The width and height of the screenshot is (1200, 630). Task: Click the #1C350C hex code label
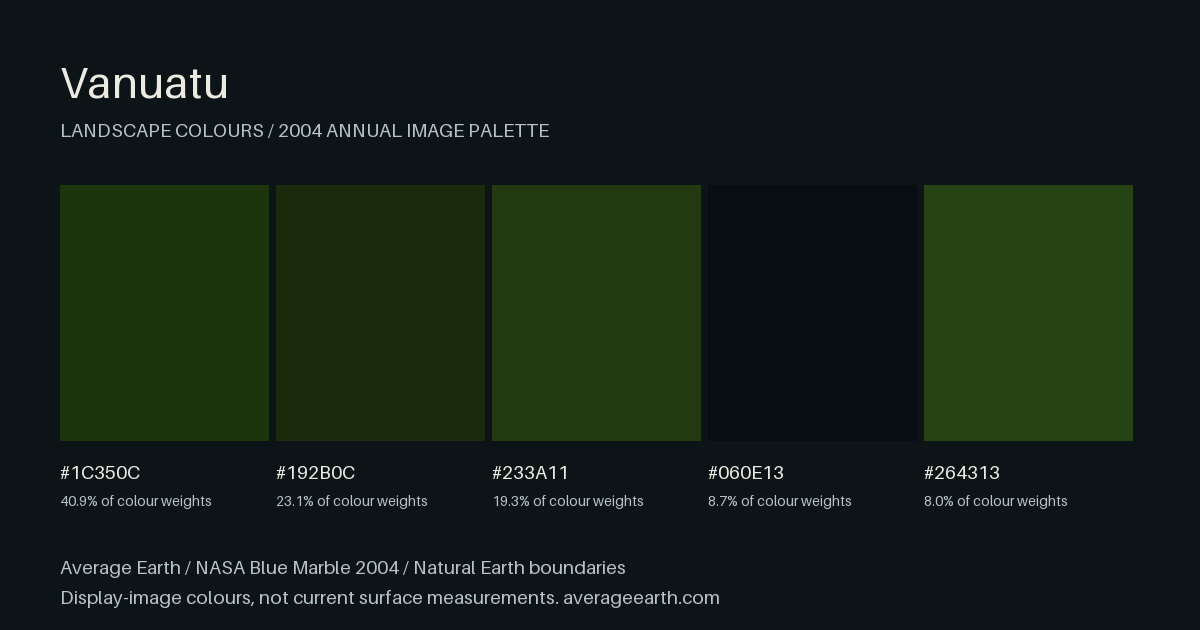tap(100, 473)
